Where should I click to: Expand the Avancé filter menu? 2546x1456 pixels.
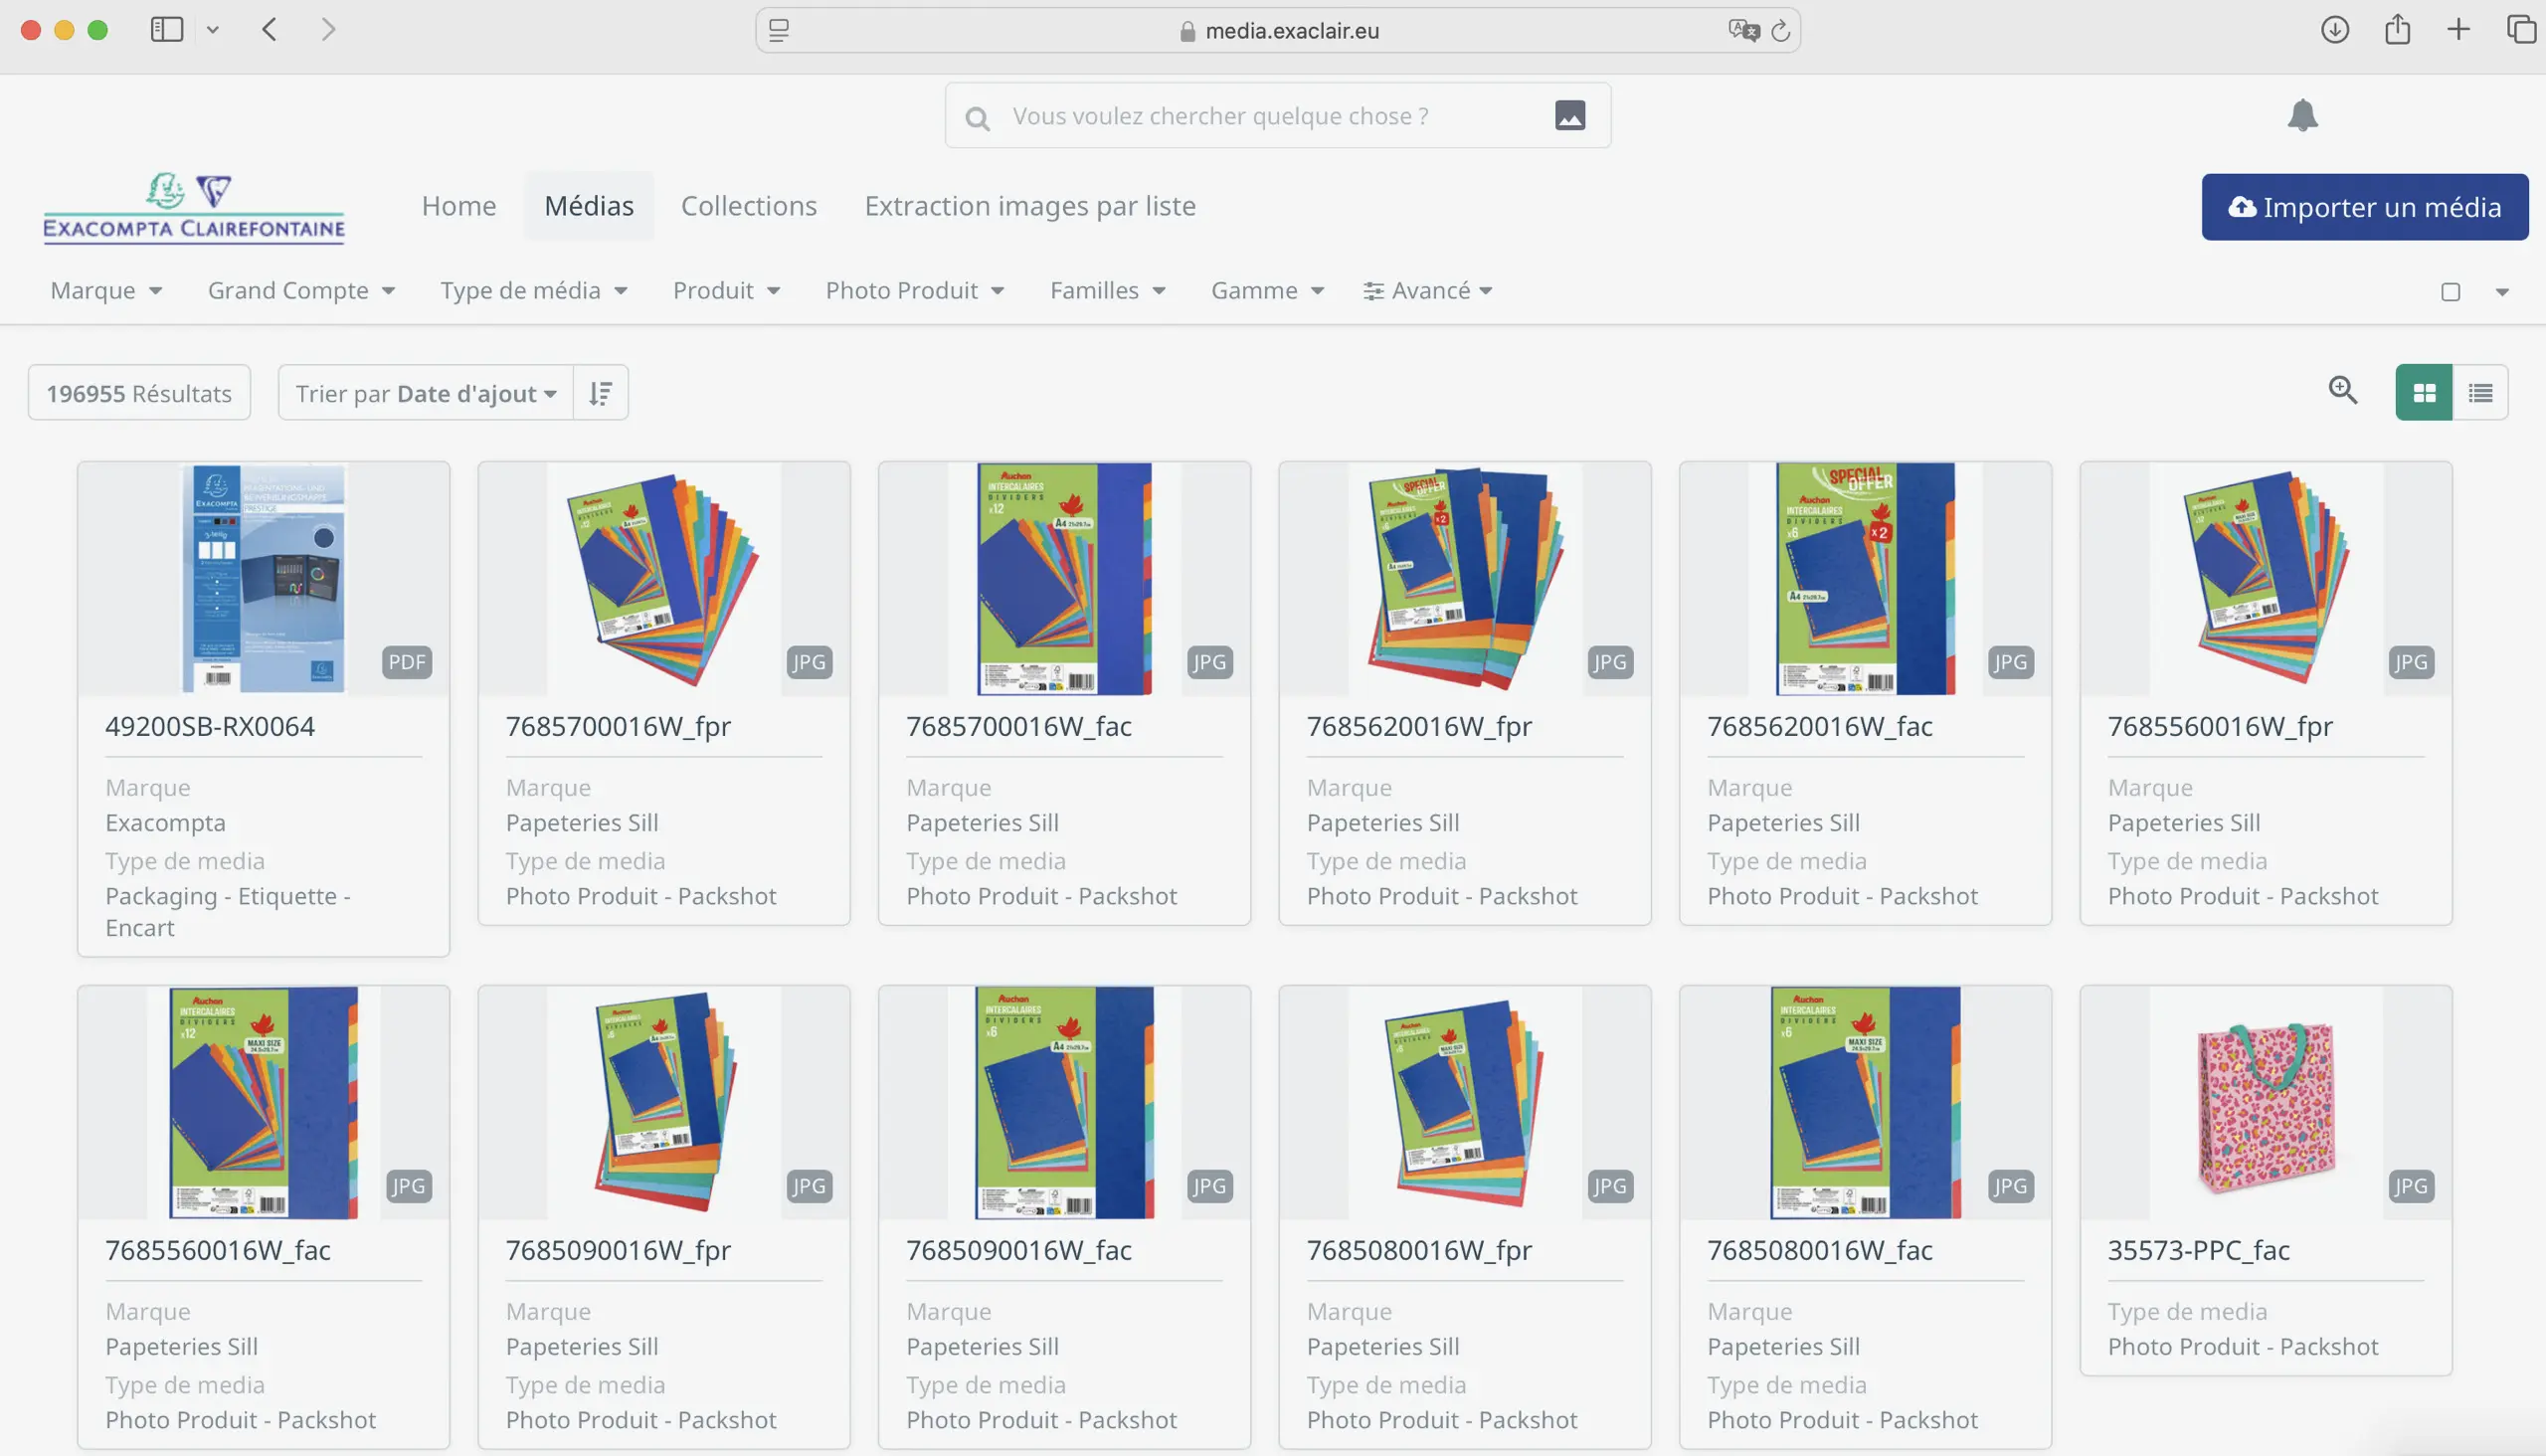(x=1427, y=291)
